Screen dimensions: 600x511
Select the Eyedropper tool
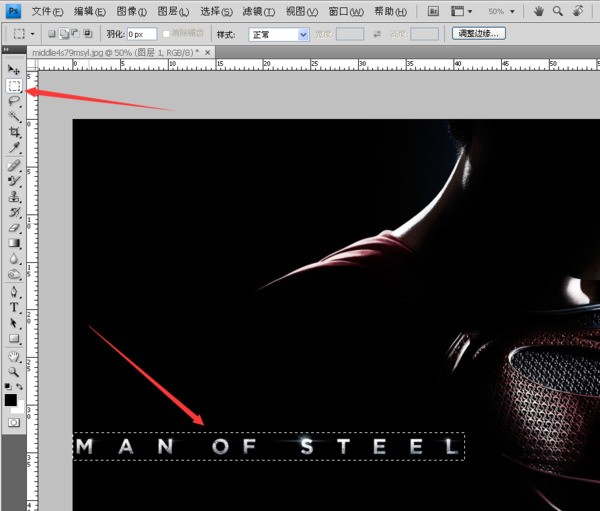[x=14, y=147]
